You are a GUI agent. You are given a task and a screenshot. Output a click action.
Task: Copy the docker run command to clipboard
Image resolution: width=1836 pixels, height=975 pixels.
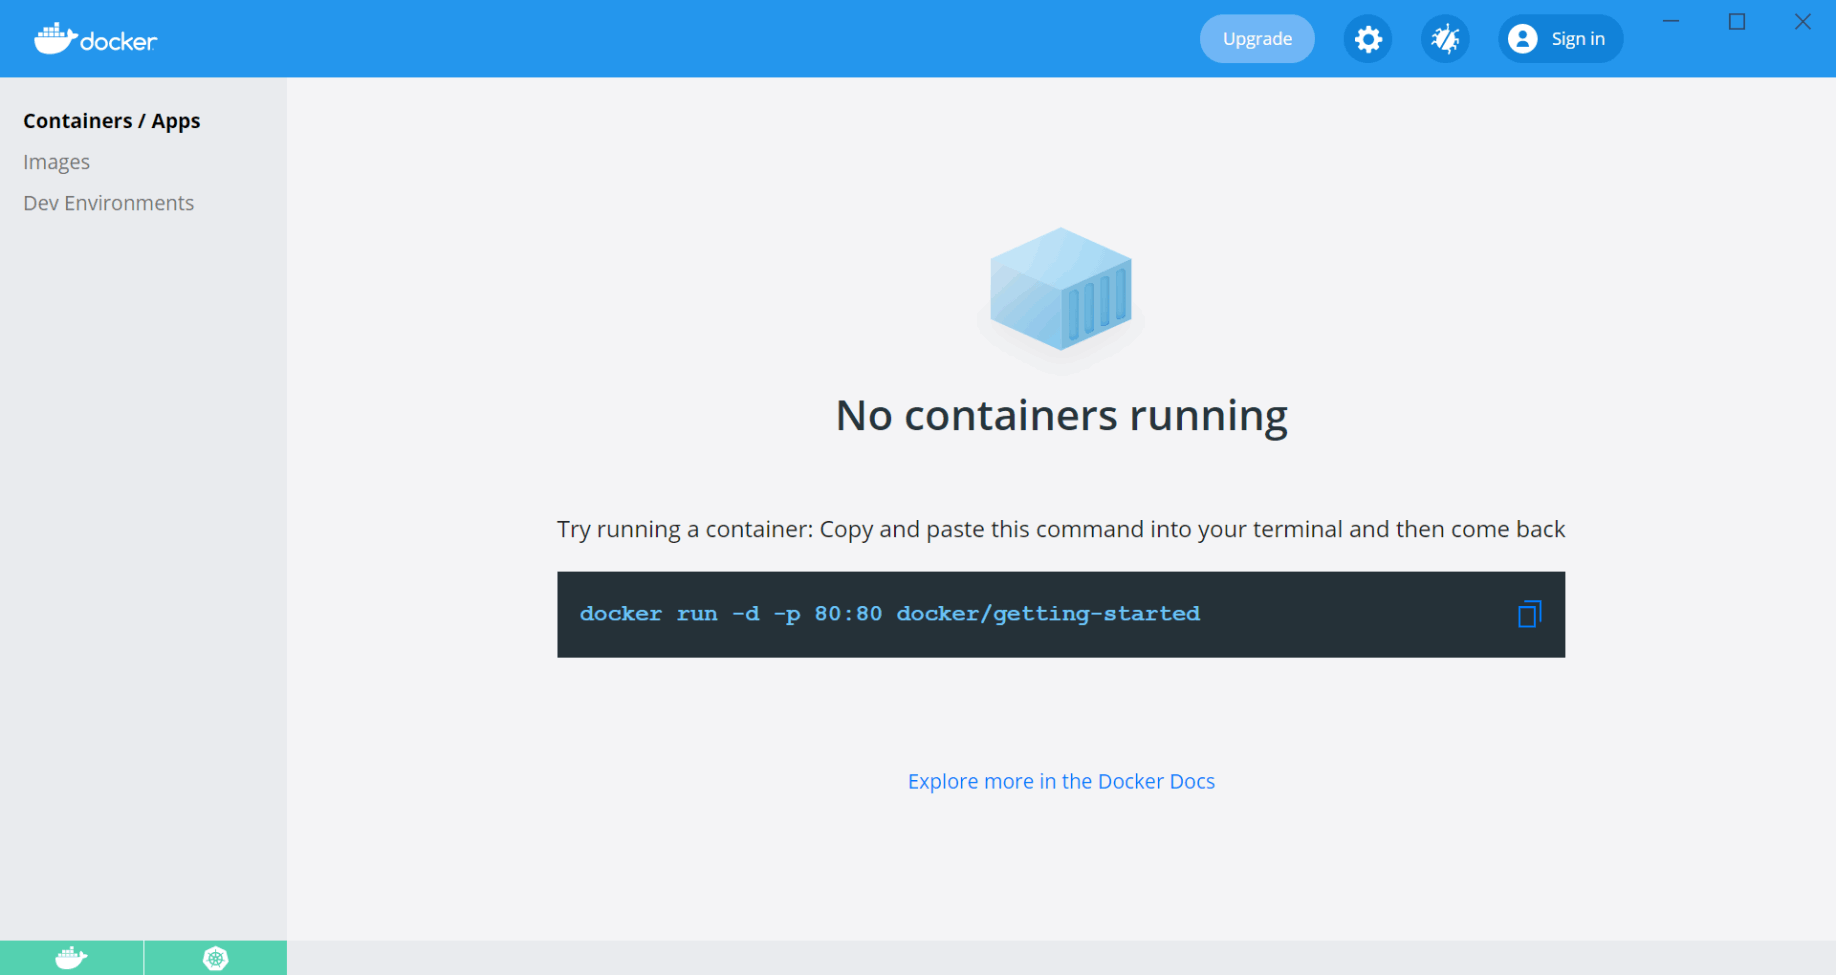[x=1529, y=614]
